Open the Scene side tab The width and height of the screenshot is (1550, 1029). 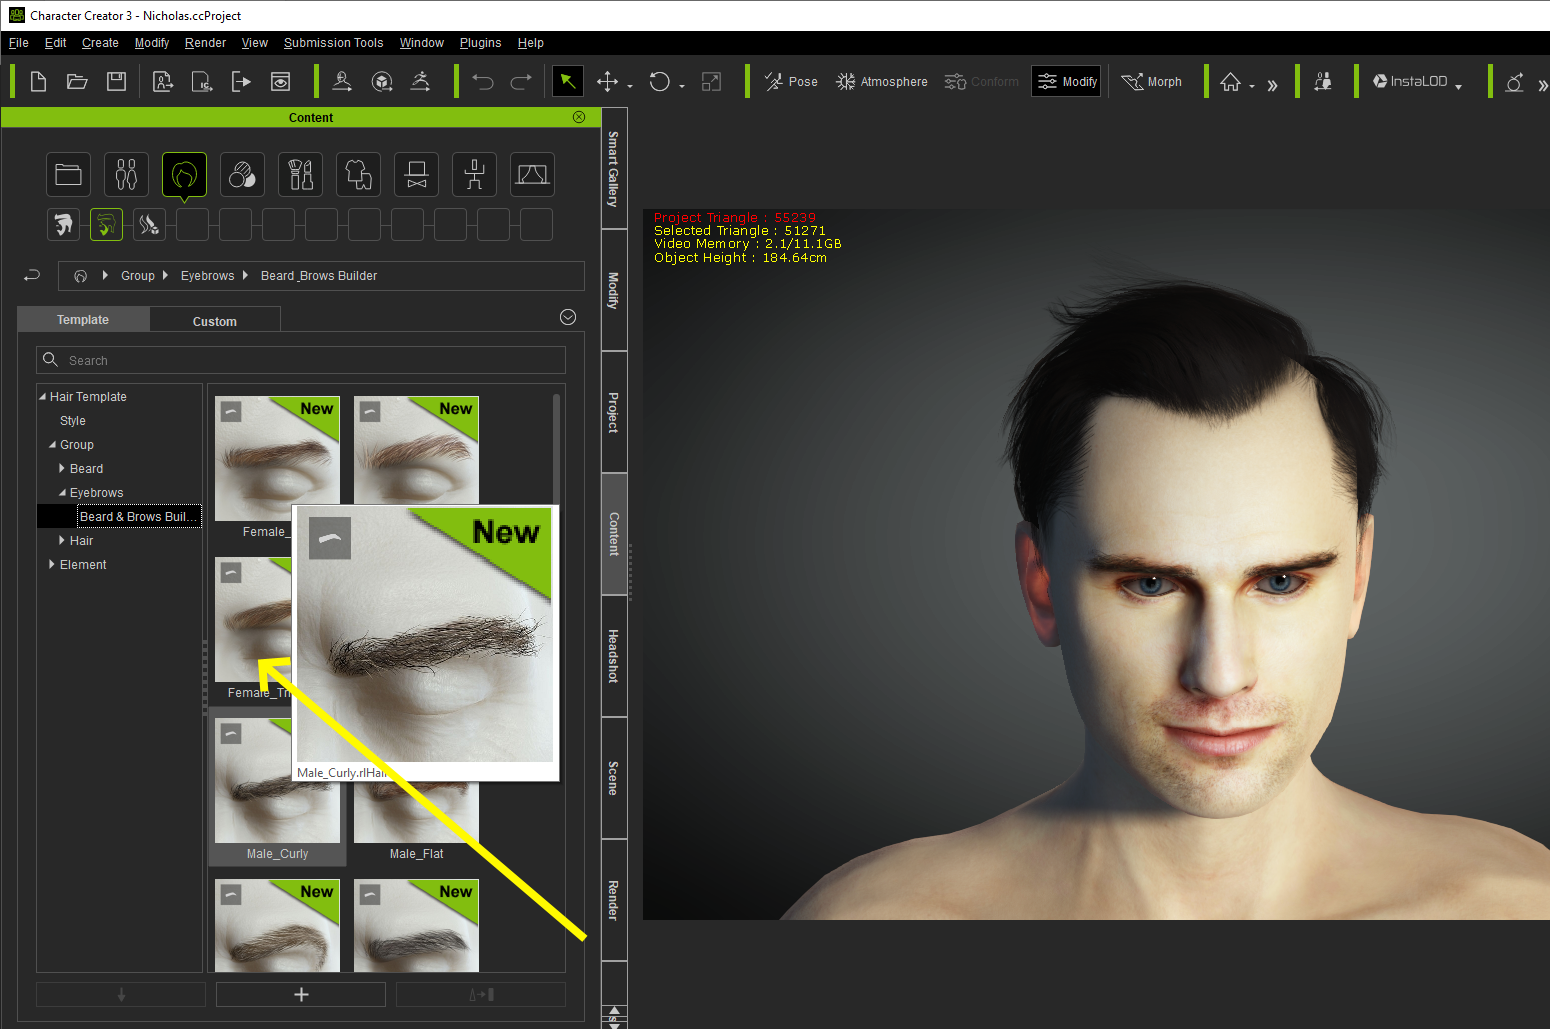(614, 778)
